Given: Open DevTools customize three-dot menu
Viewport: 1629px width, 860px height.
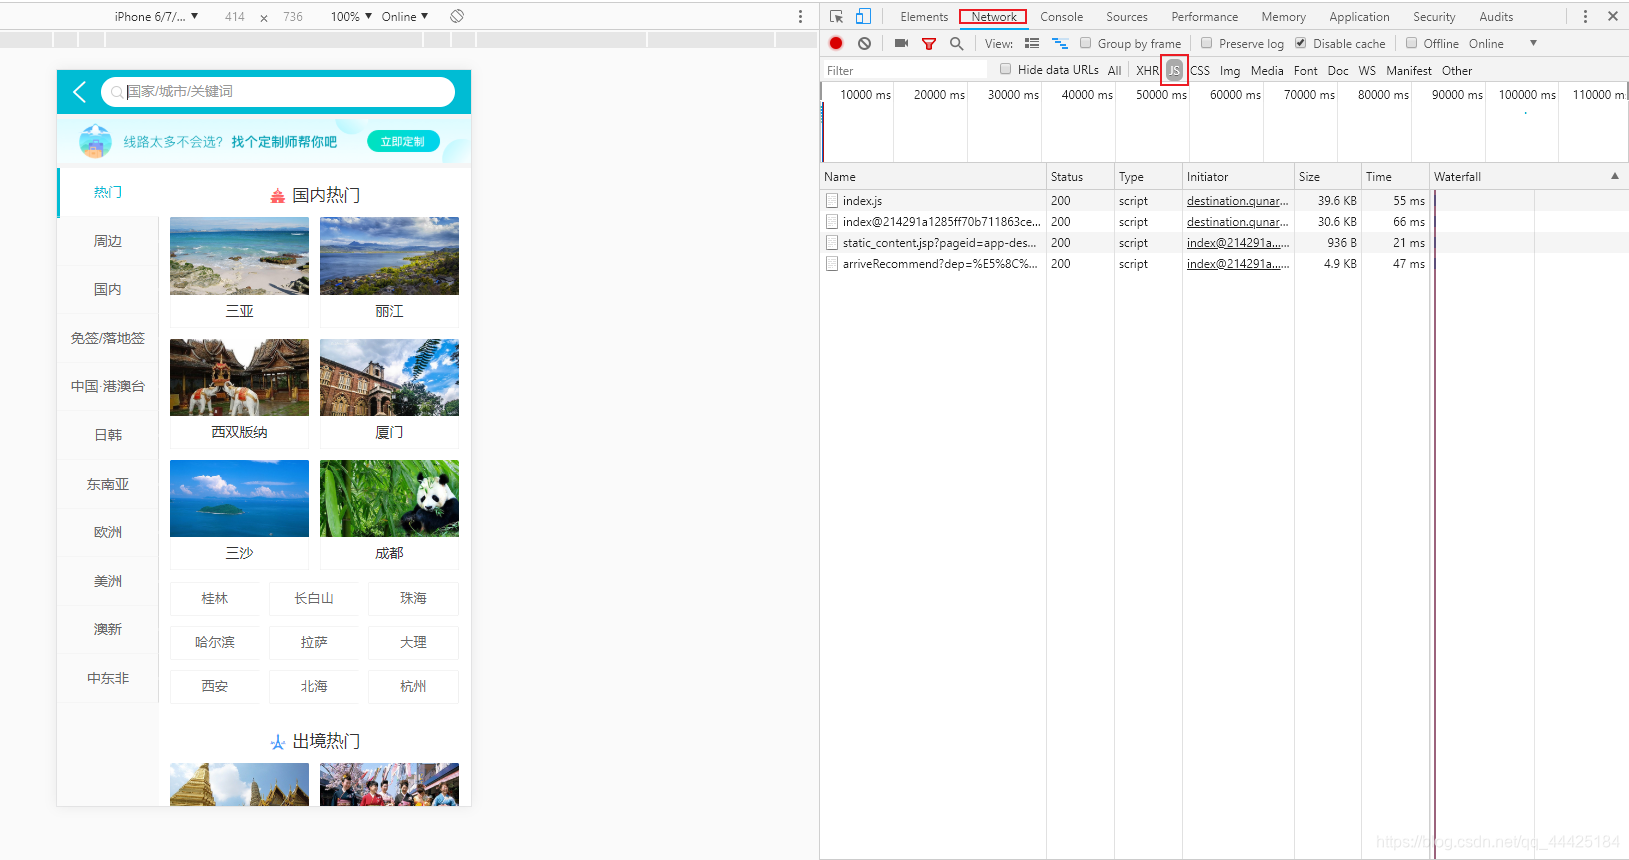Looking at the screenshot, I should (x=1585, y=16).
